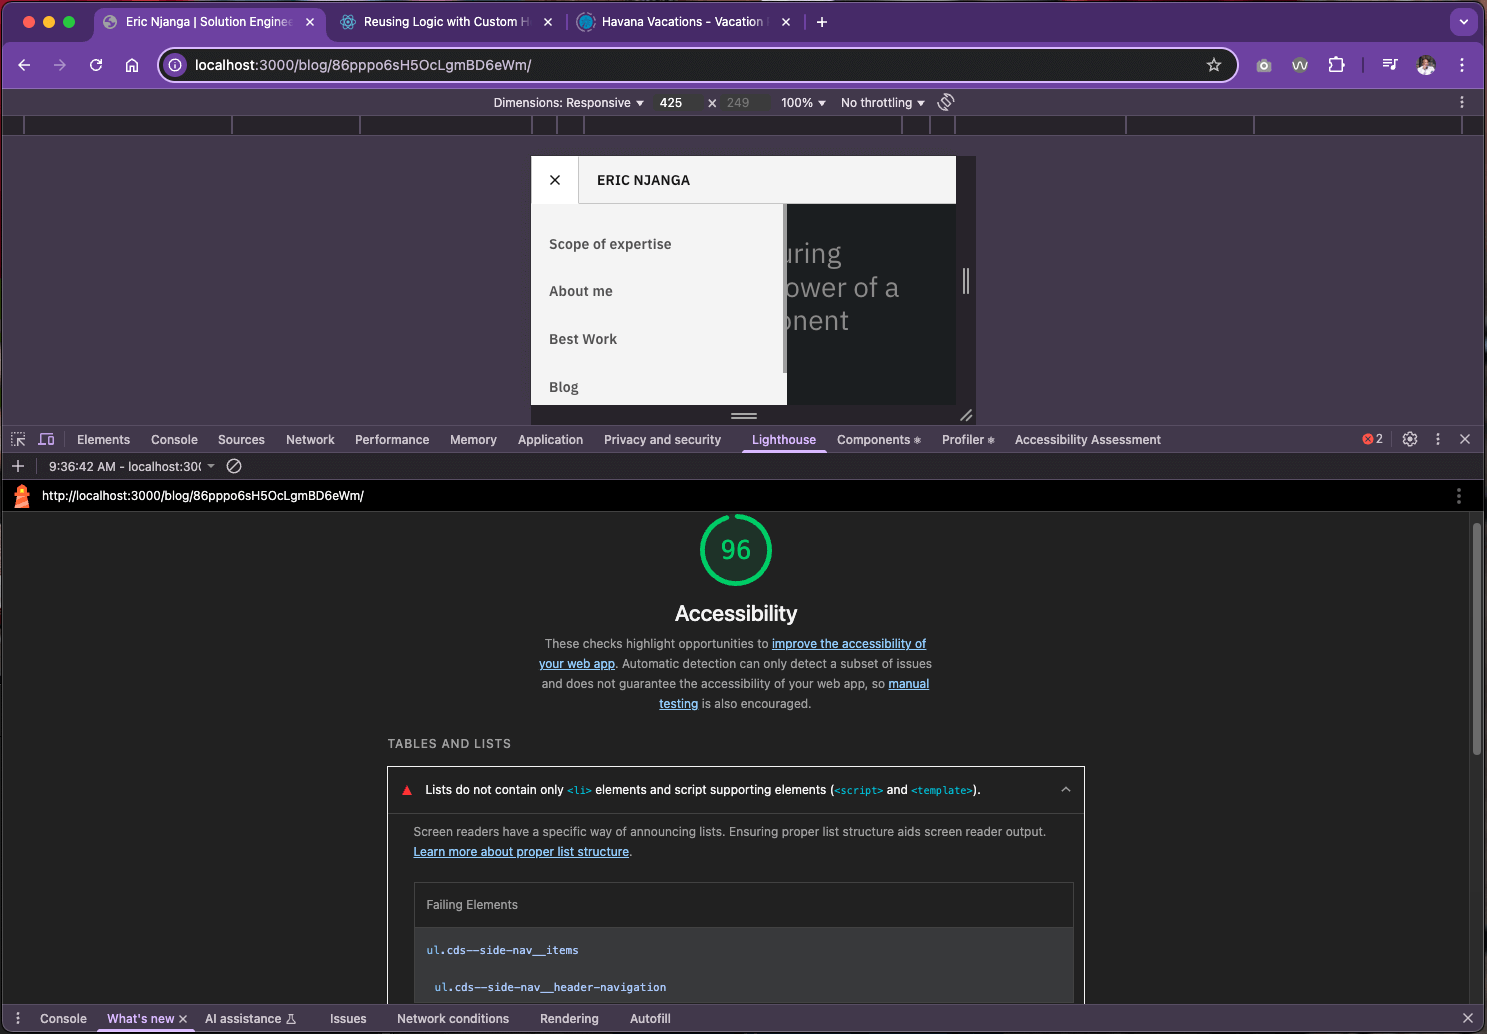The height and width of the screenshot is (1034, 1487).
Task: Open the browser extensions puzzle icon
Action: coord(1337,65)
